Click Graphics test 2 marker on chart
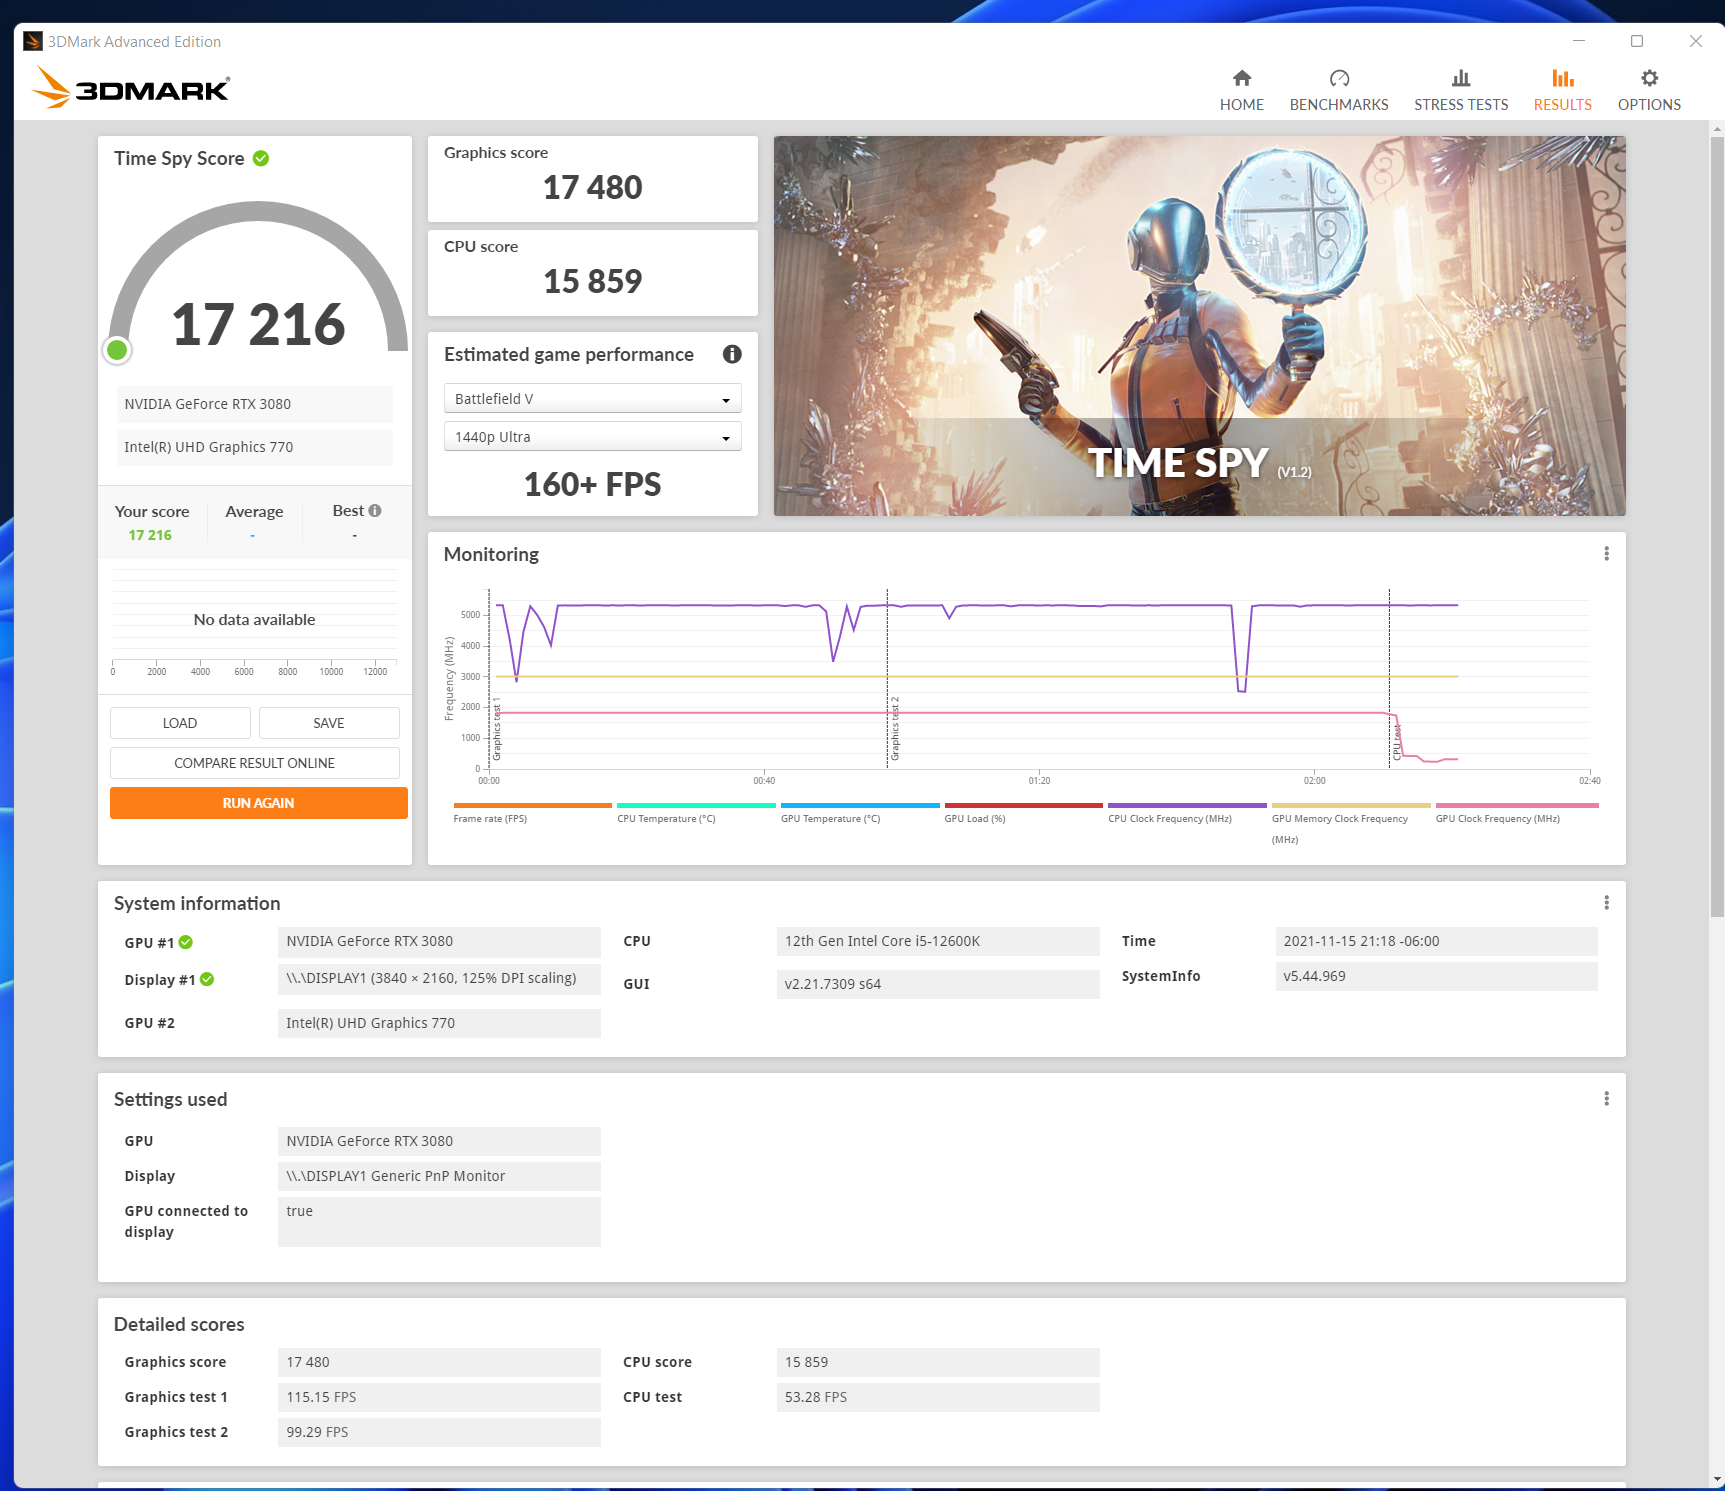 pos(895,728)
